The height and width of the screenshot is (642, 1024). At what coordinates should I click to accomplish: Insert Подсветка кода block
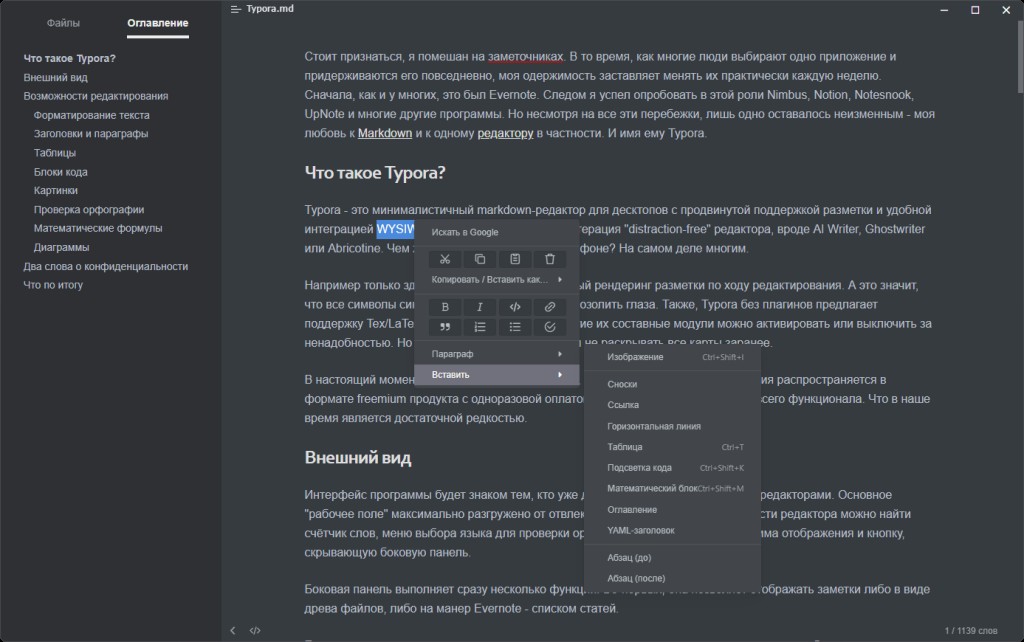[673, 468]
